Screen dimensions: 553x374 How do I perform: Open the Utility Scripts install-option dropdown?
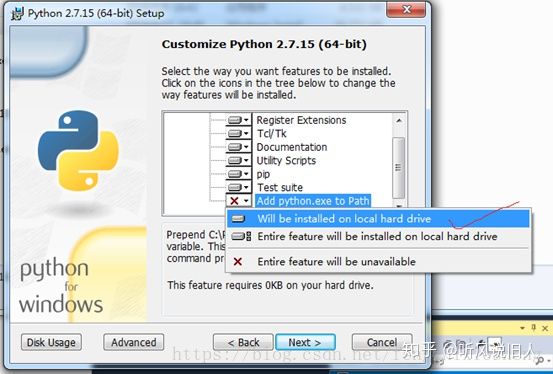tap(239, 160)
